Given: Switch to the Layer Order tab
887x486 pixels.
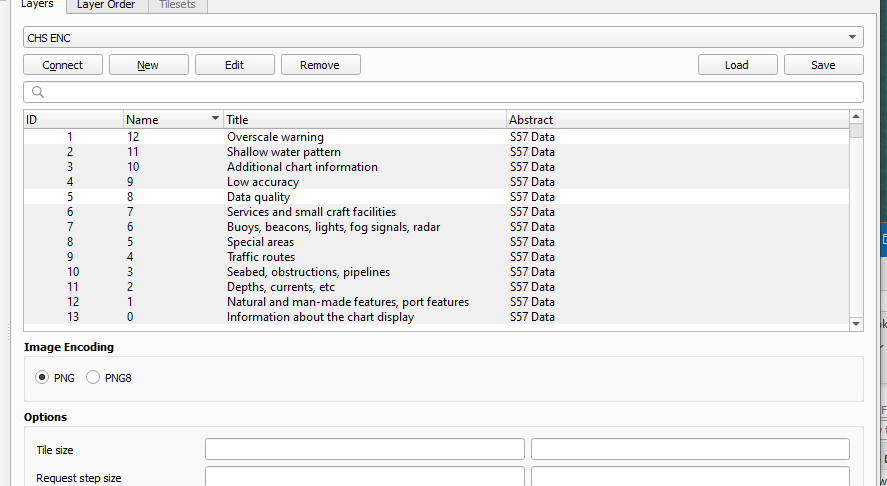Looking at the screenshot, I should 107,5.
